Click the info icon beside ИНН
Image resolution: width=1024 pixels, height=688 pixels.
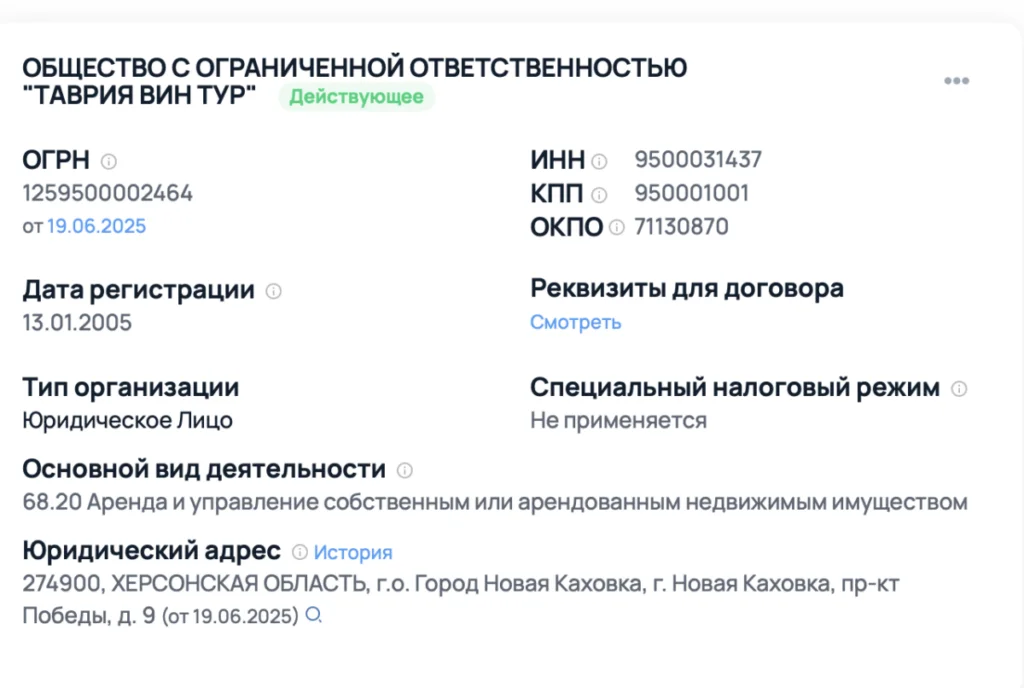(x=599, y=160)
